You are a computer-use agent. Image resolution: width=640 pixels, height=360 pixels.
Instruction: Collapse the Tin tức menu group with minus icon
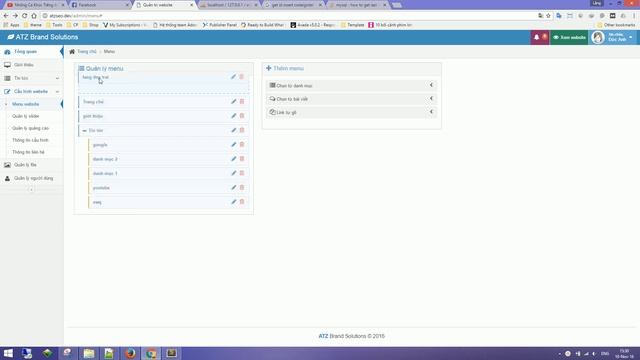(84, 131)
